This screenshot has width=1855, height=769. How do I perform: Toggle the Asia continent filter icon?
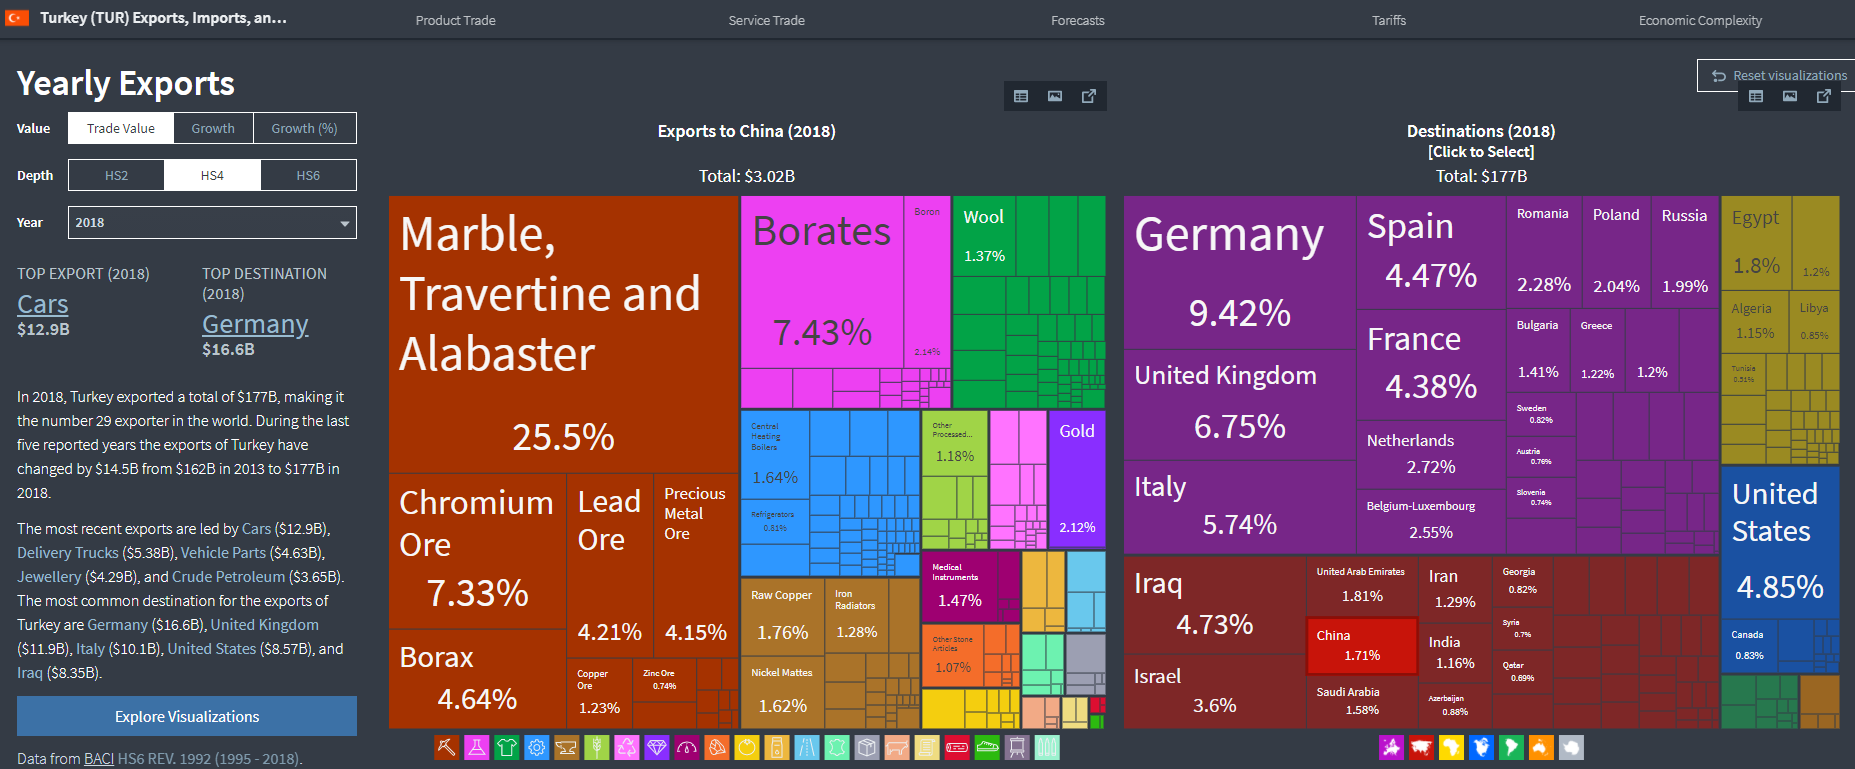pyautogui.click(x=1421, y=747)
